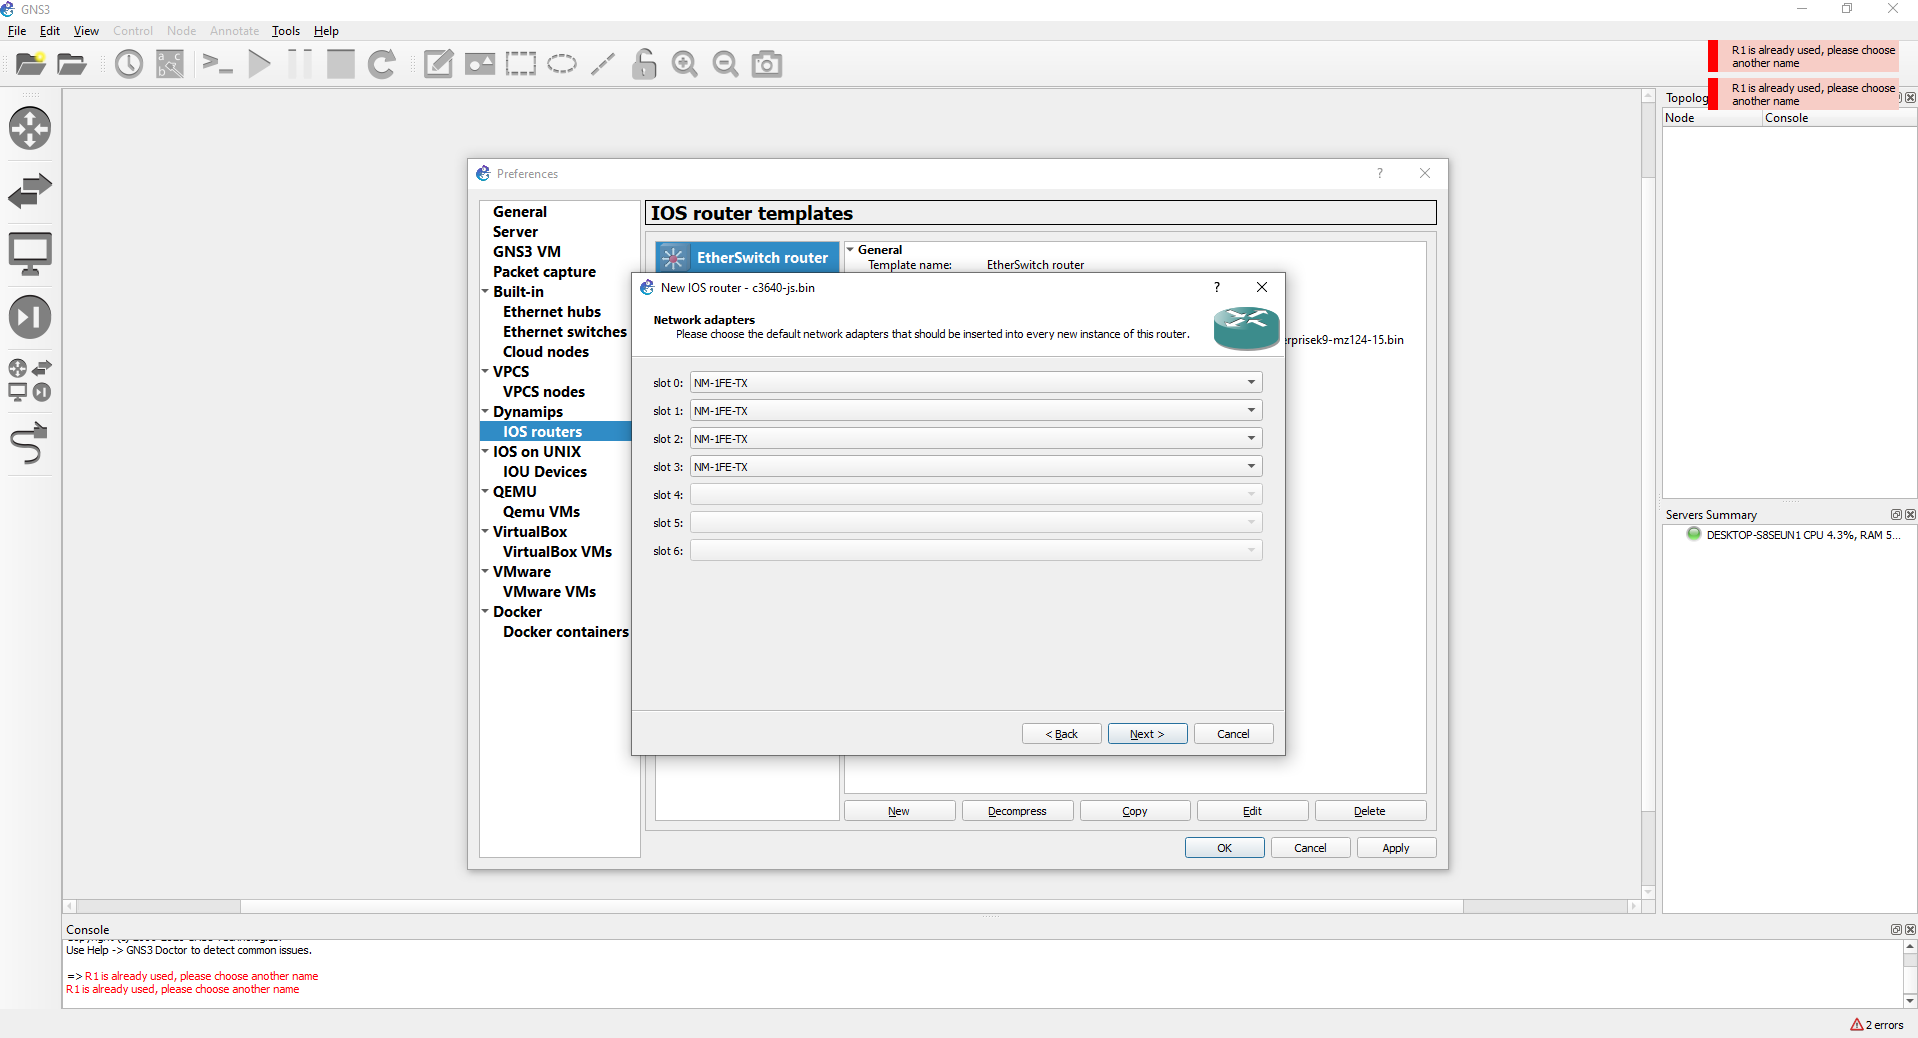Click the Decompress button
Viewport: 1918px width, 1038px height.
tap(1016, 810)
